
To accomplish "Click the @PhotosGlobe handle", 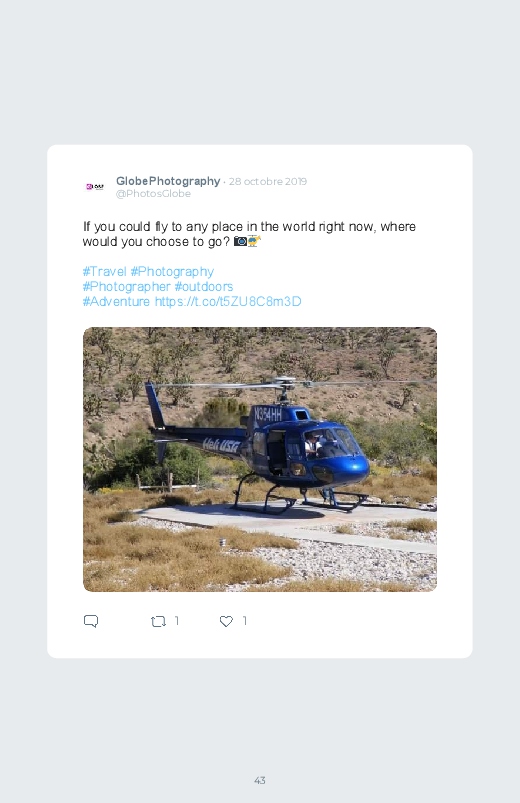I will [x=153, y=194].
